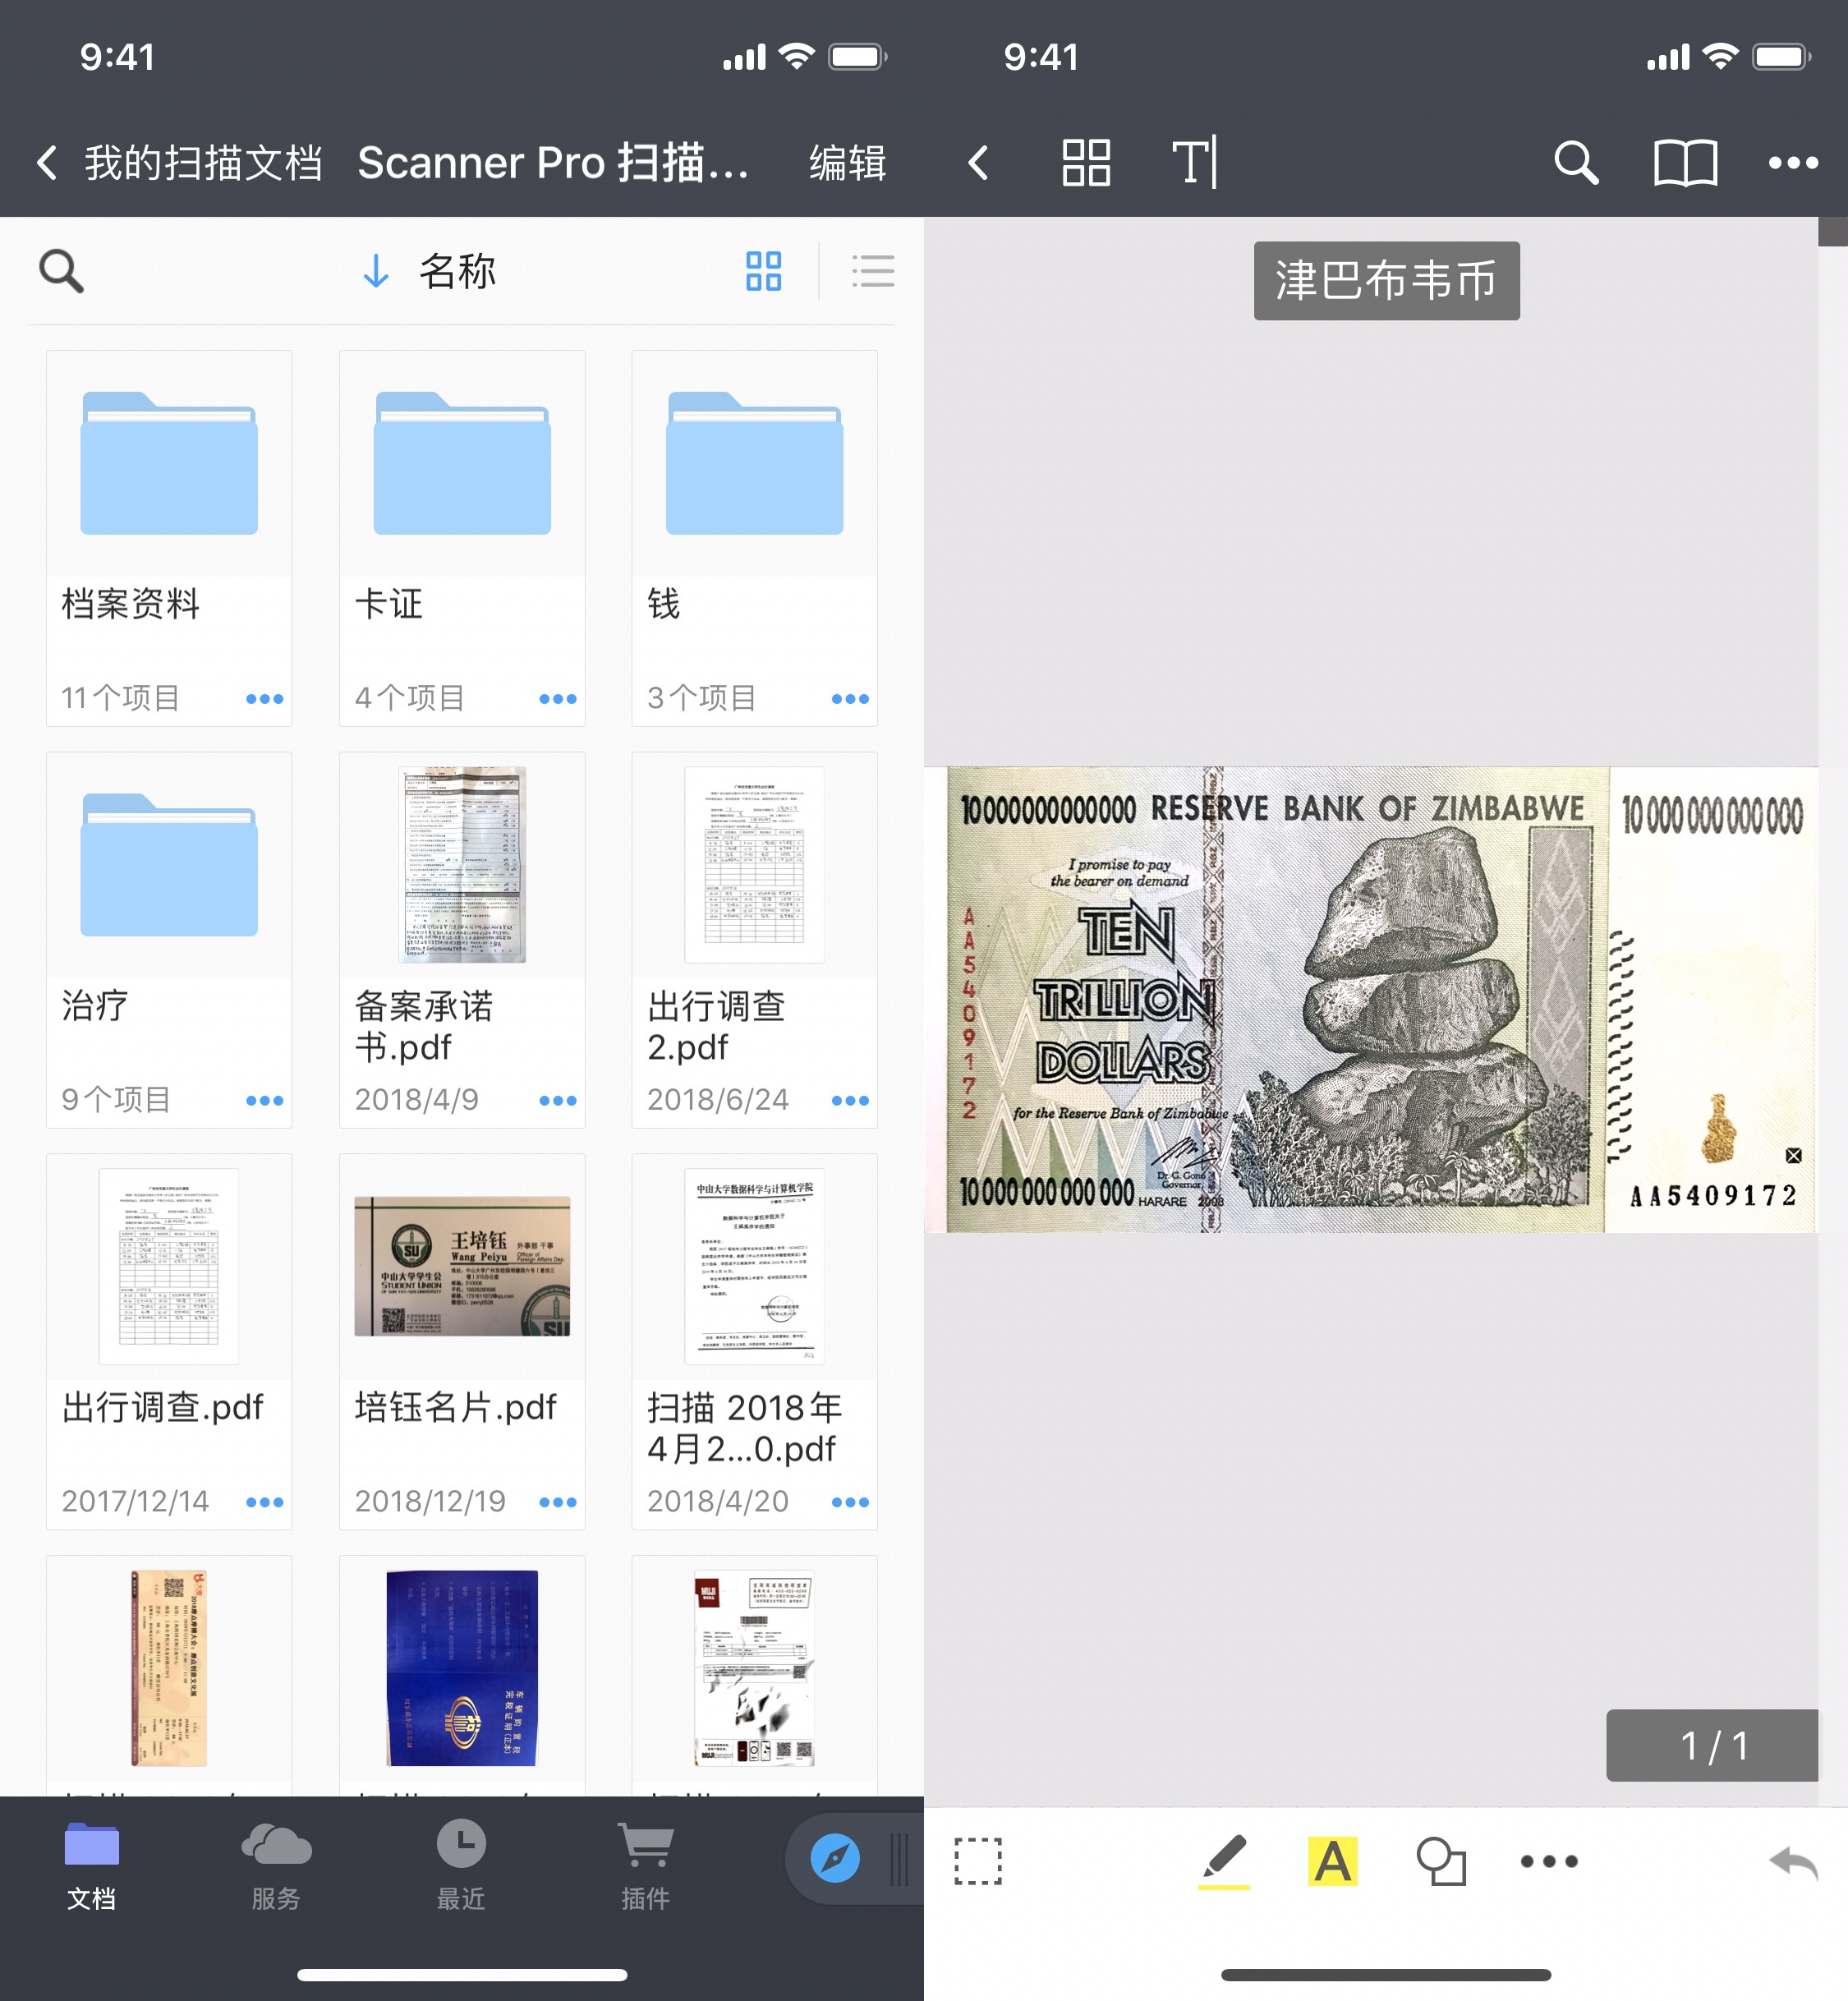Open the book reading mode icon
The height and width of the screenshot is (2001, 1848).
(1685, 162)
